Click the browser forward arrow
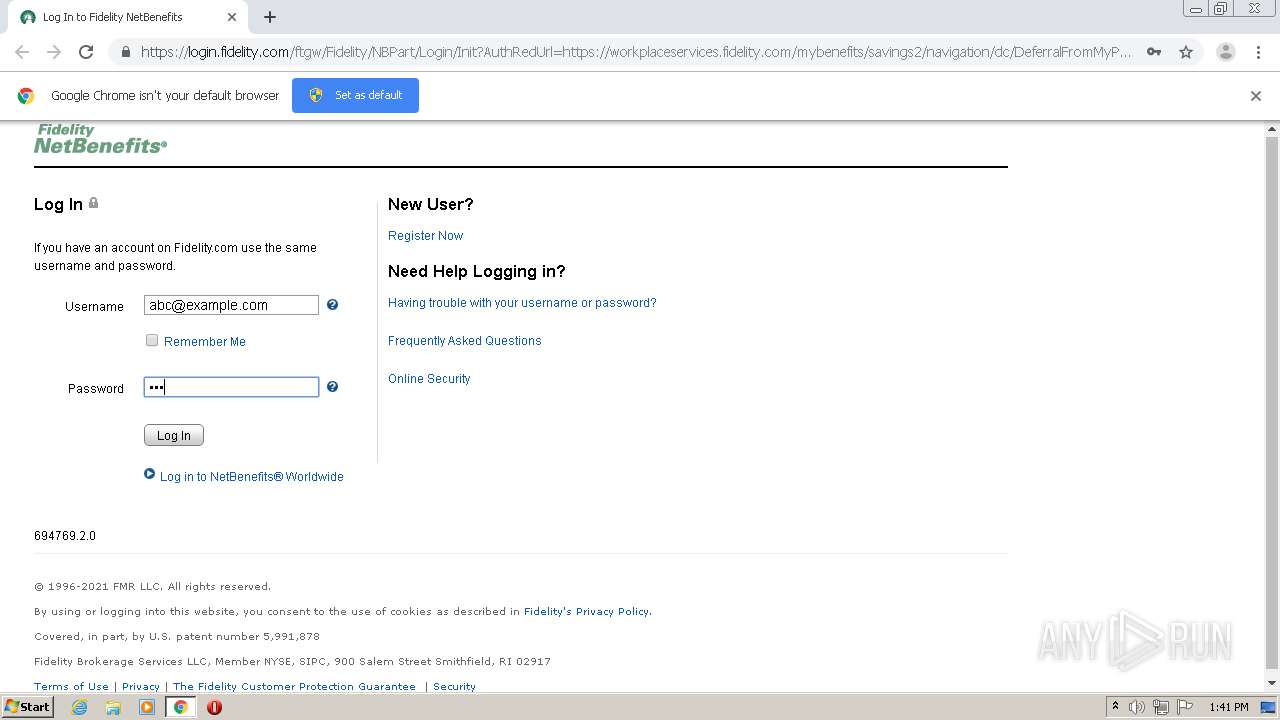Viewport: 1280px width, 720px height. pos(54,52)
